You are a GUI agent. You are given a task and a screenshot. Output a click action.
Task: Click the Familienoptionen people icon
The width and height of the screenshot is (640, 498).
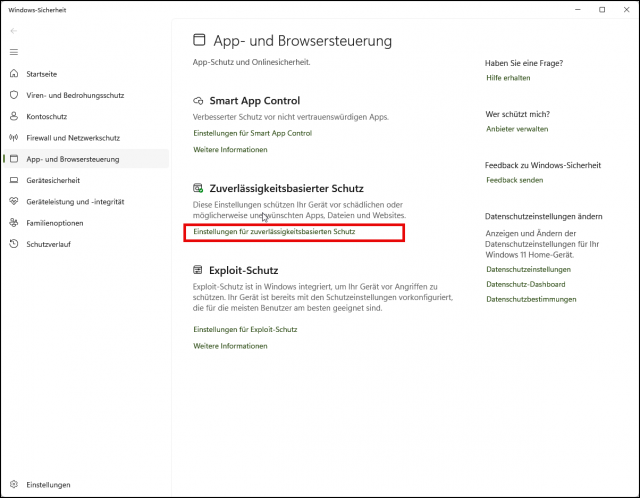coord(14,222)
